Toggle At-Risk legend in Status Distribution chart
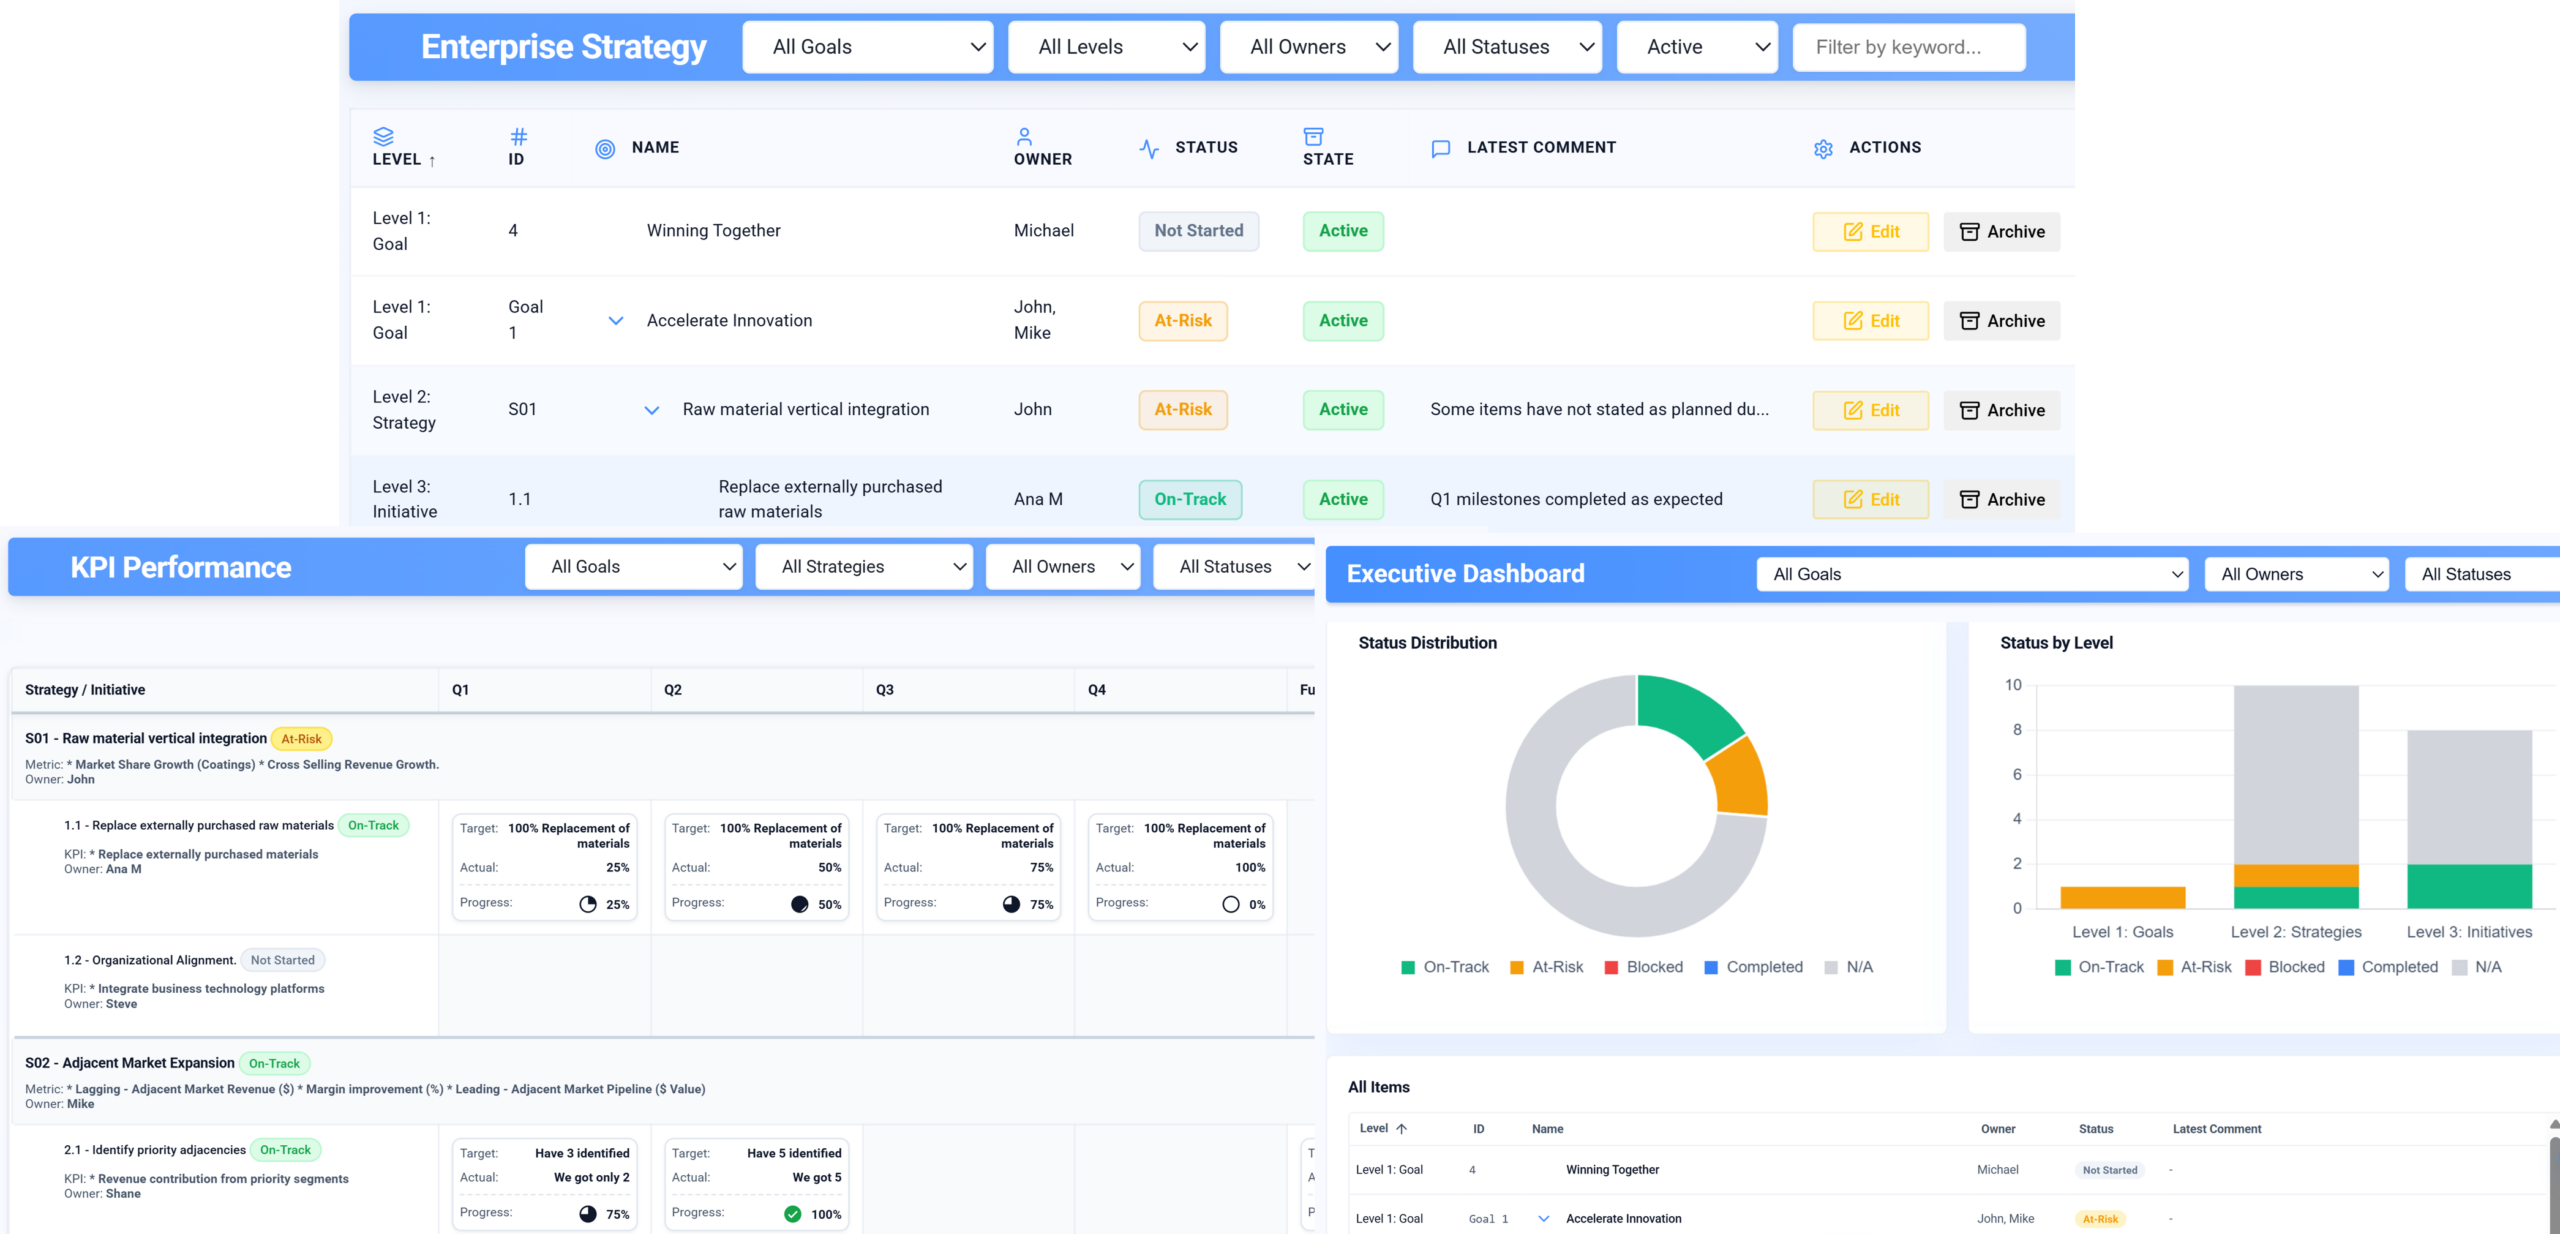The height and width of the screenshot is (1234, 2560). point(1546,967)
